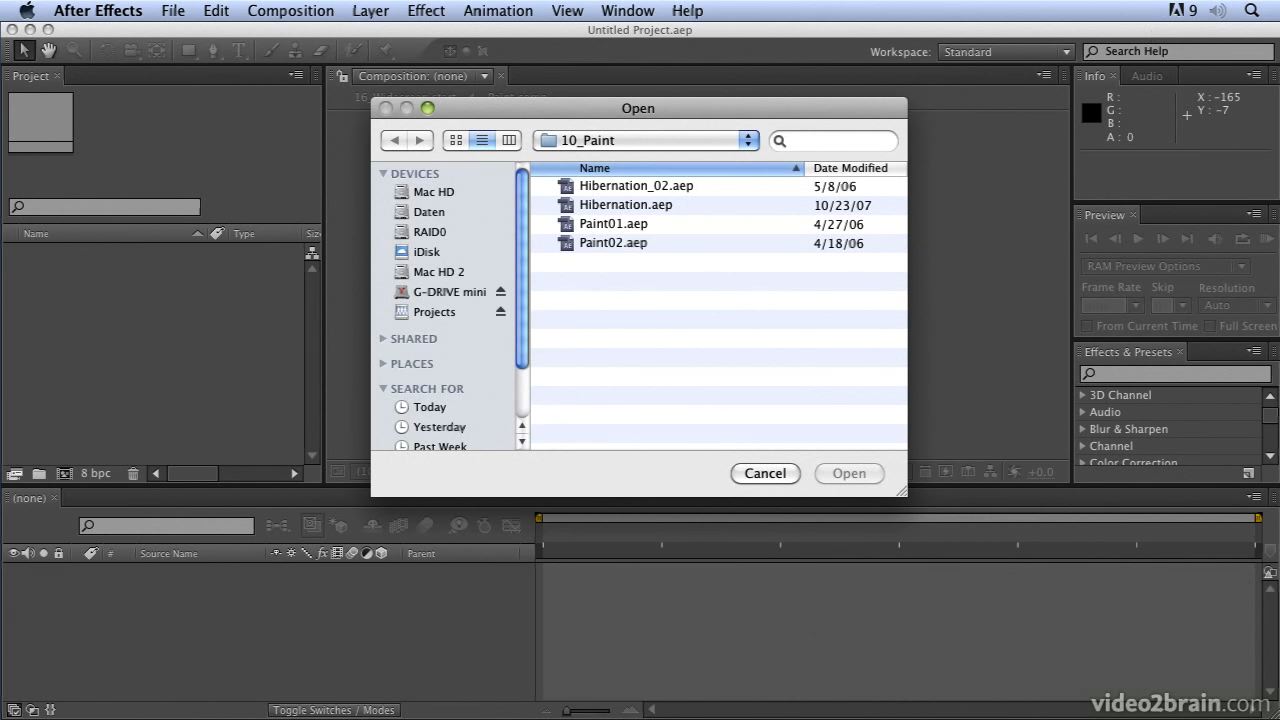Screen dimensions: 1280x720
Task: Eject the Projects volume
Action: coord(501,312)
